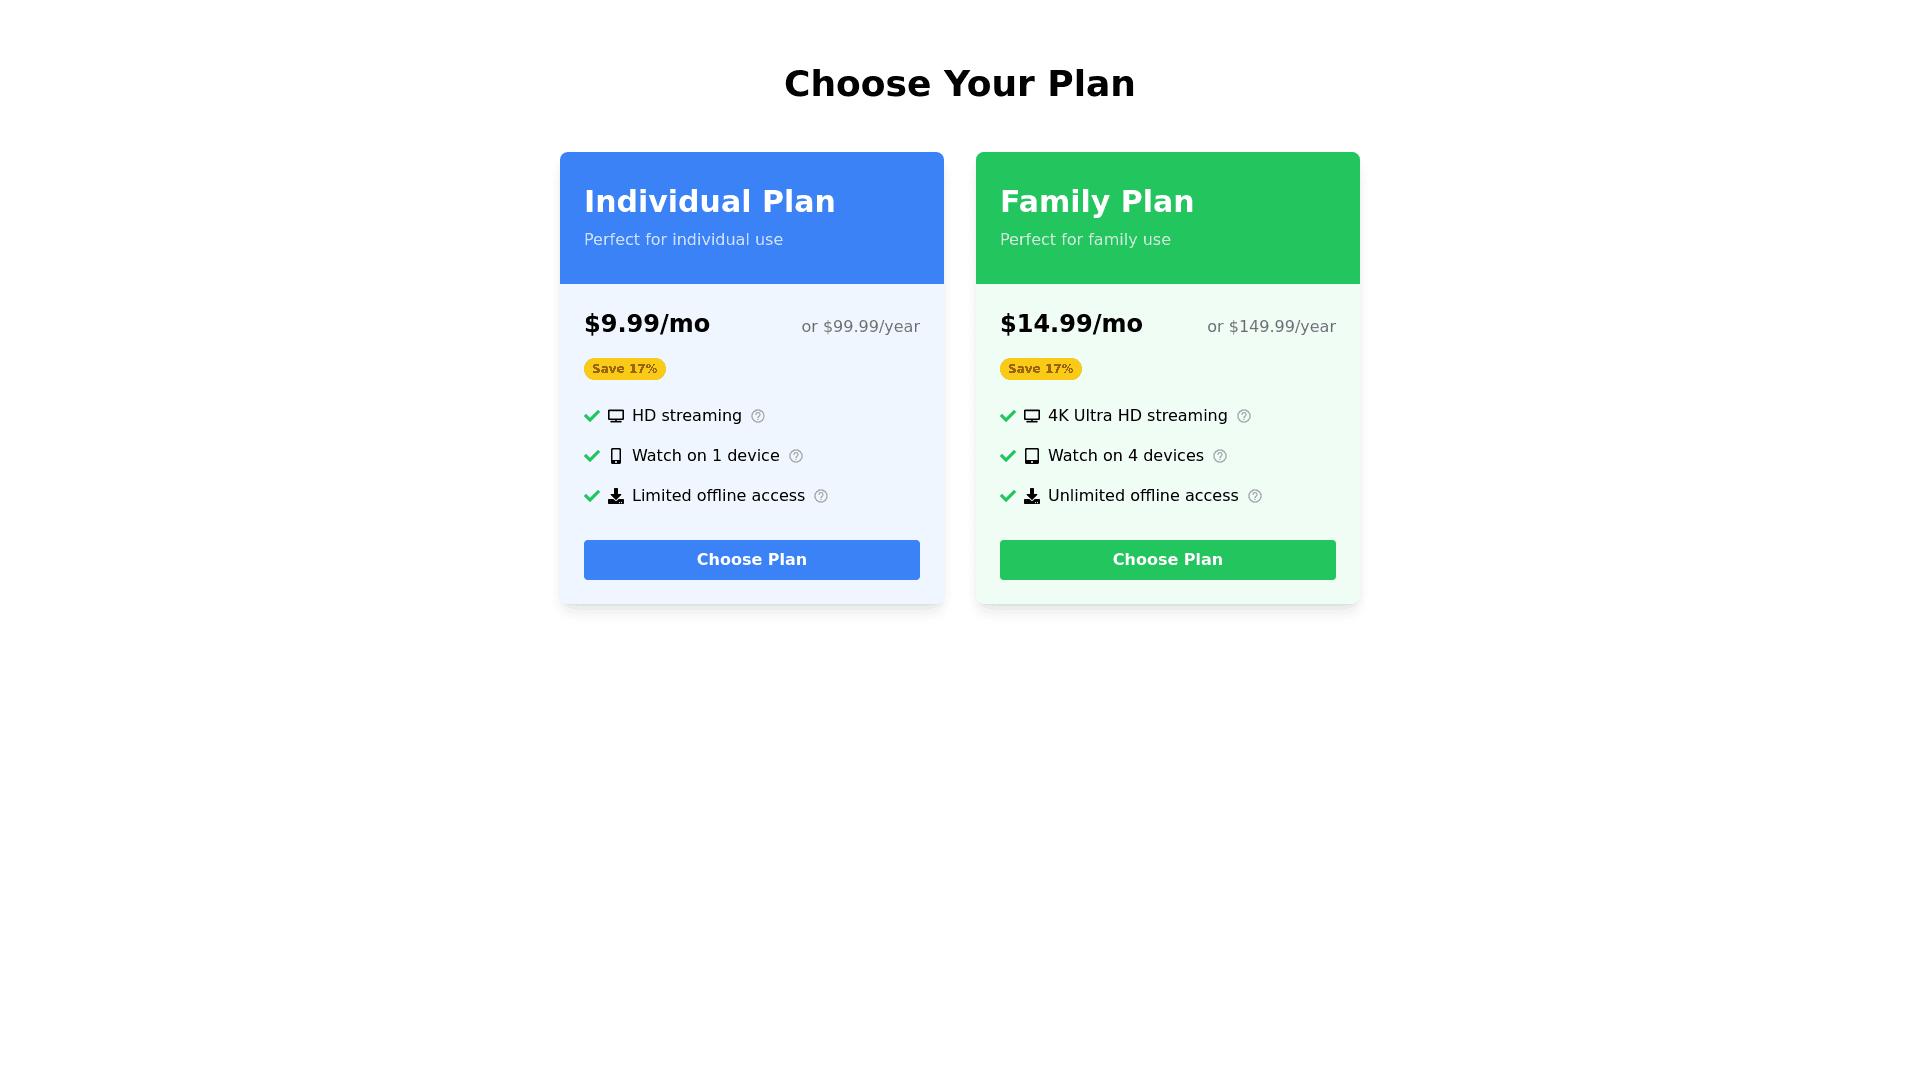Click the $149.99/year annual price text
The height and width of the screenshot is (1080, 1920).
pyautogui.click(x=1270, y=327)
